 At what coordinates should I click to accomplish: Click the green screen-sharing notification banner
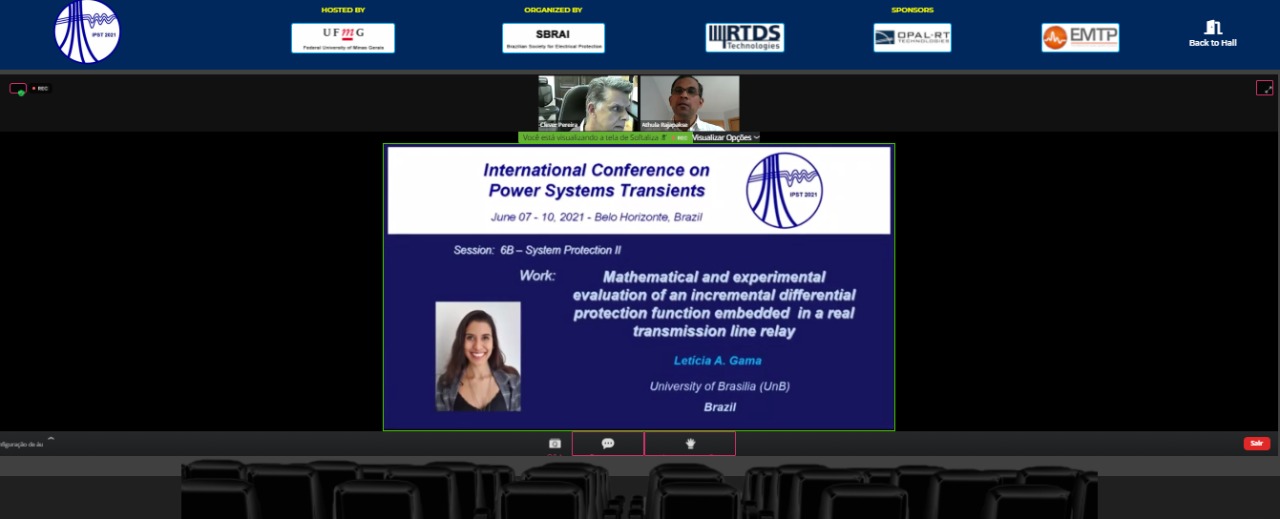[604, 137]
